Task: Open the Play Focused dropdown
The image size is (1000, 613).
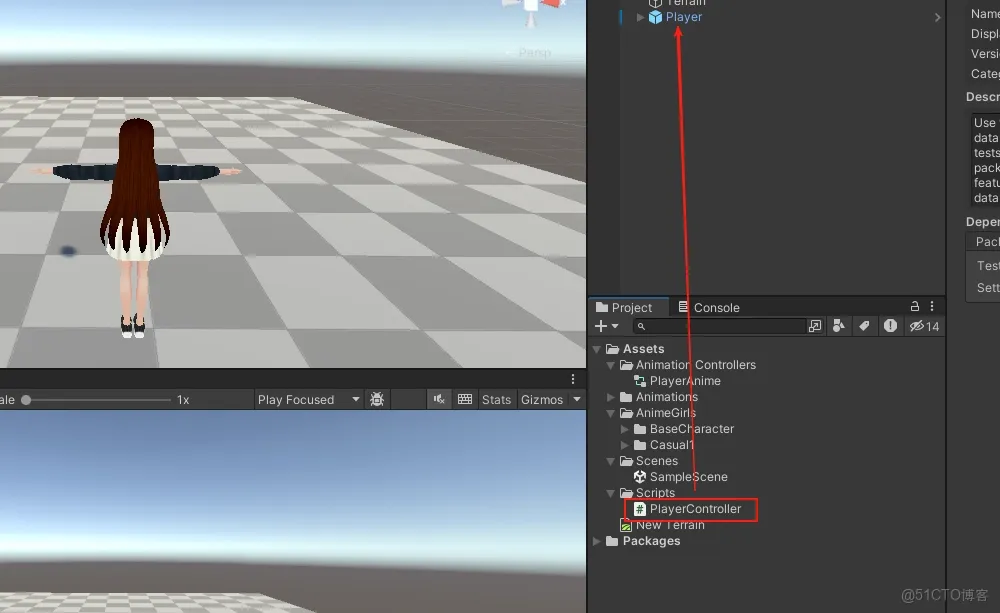Action: (310, 399)
